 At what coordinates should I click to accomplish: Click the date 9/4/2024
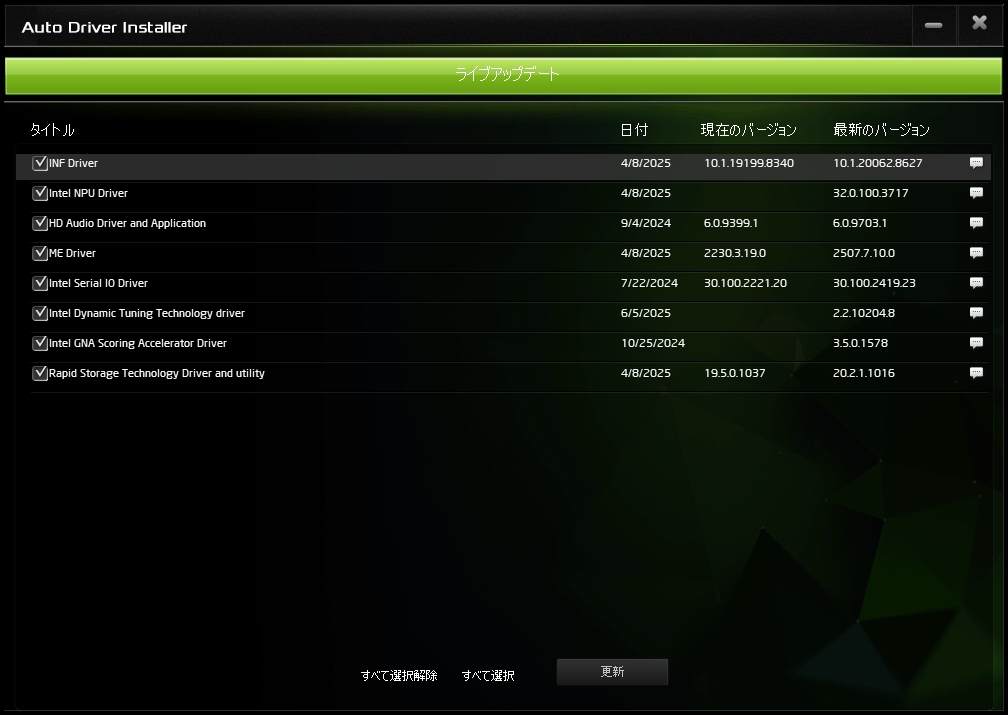pos(645,223)
